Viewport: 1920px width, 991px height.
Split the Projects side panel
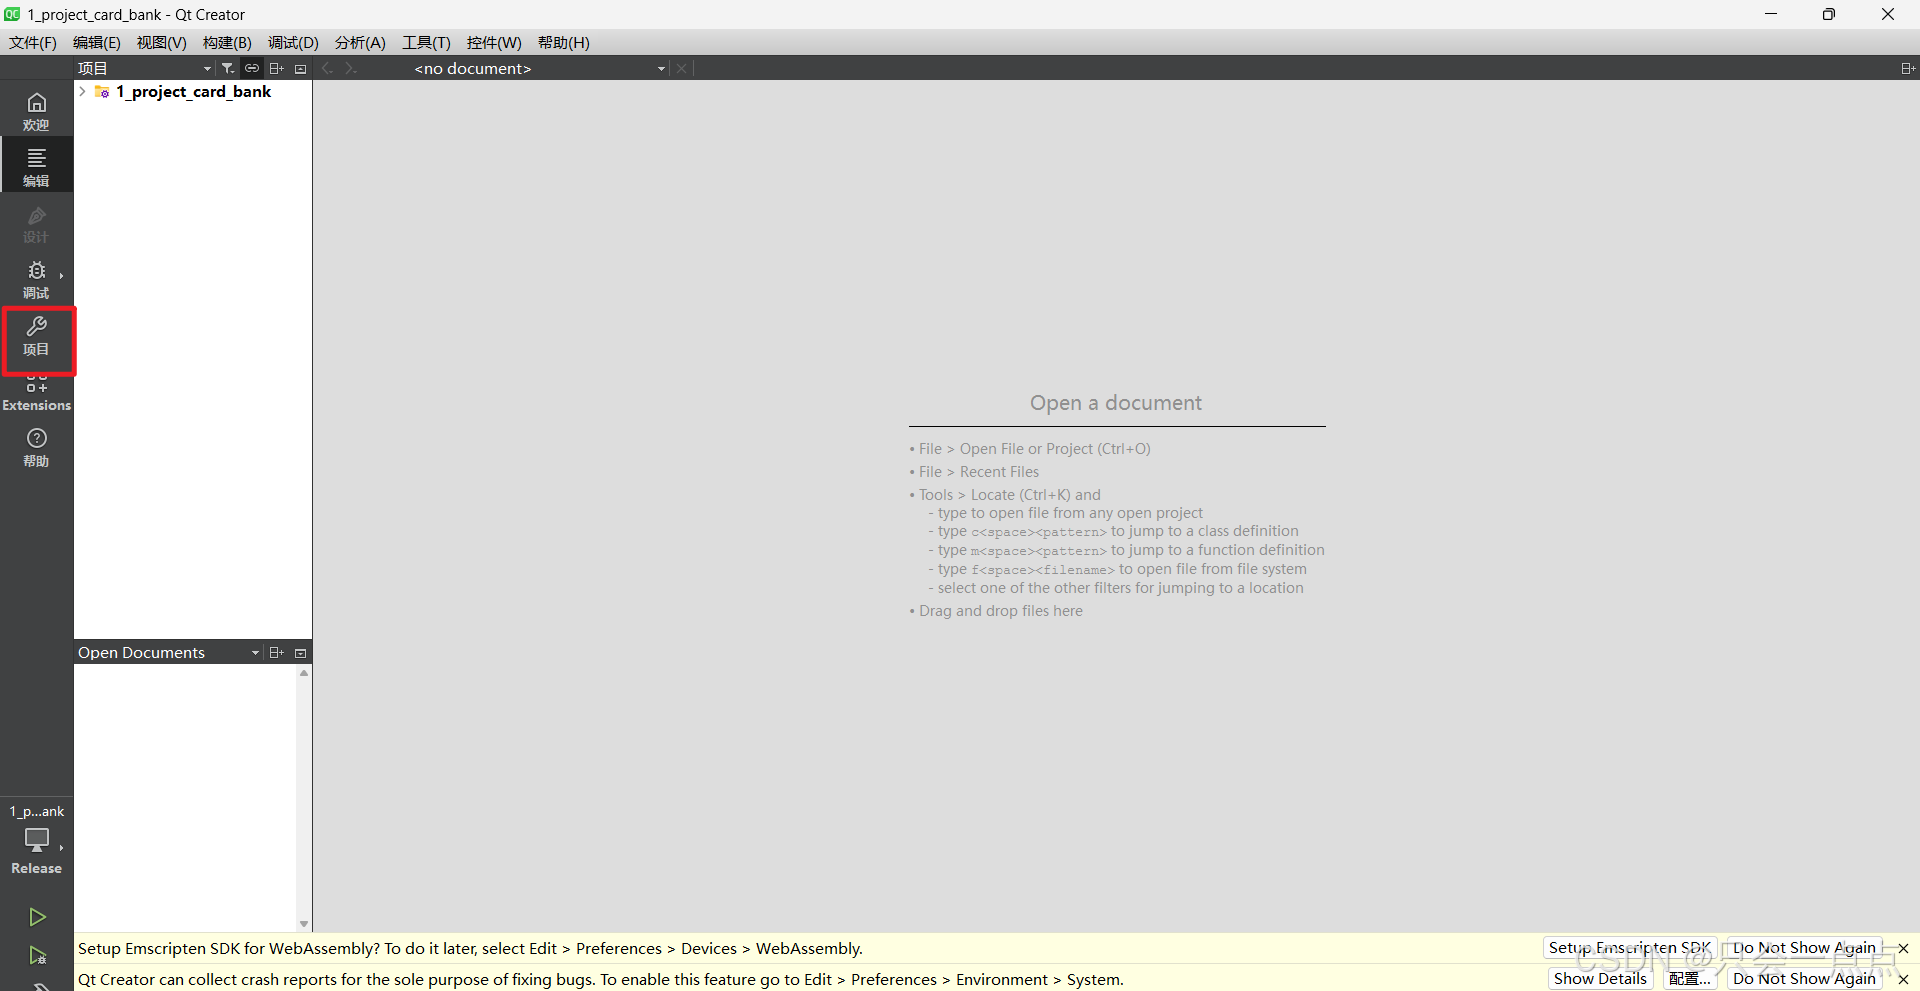(x=276, y=68)
